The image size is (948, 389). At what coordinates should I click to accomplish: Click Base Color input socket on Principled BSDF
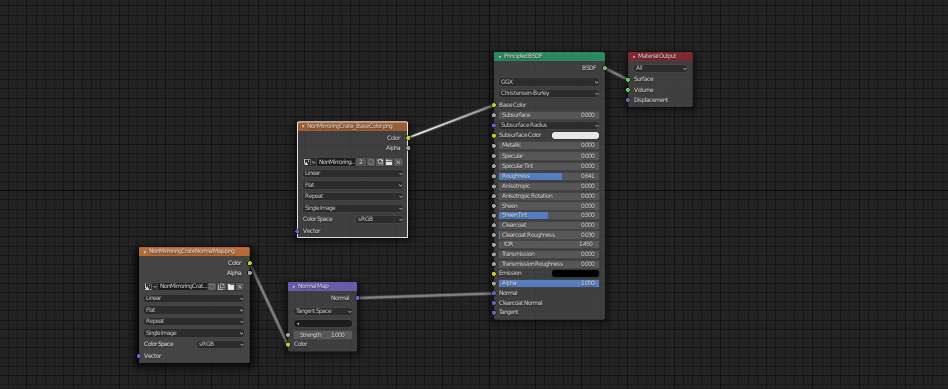click(x=494, y=105)
